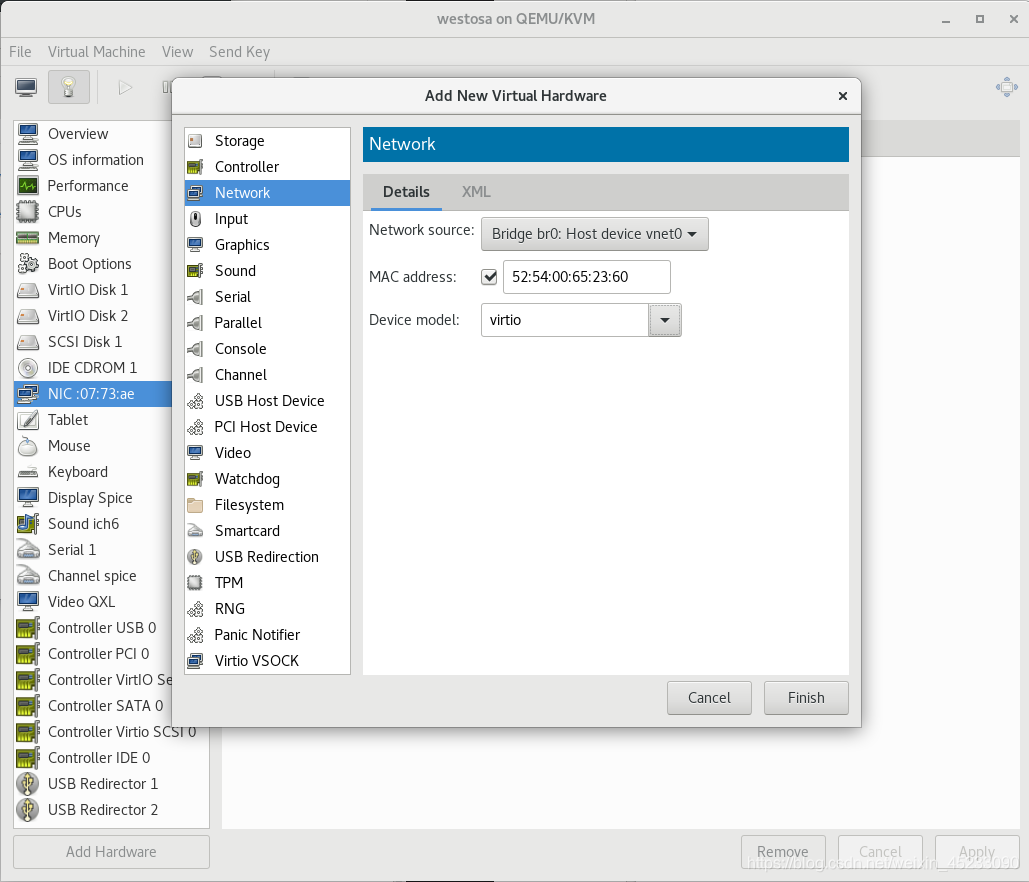Open the Network source dropdown
The width and height of the screenshot is (1029, 882).
coord(595,234)
